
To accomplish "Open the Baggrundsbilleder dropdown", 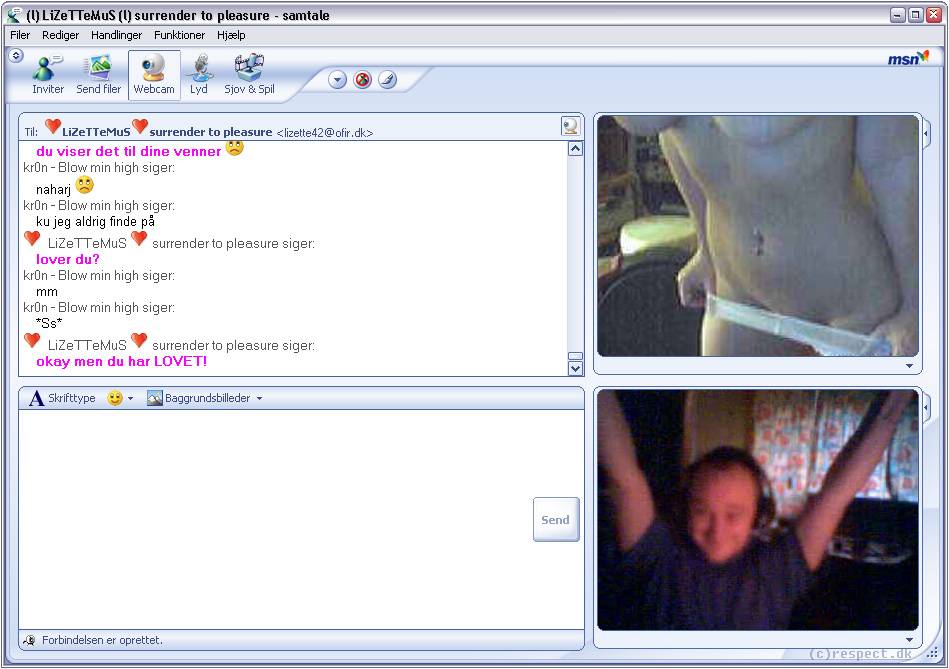I will click(x=205, y=398).
